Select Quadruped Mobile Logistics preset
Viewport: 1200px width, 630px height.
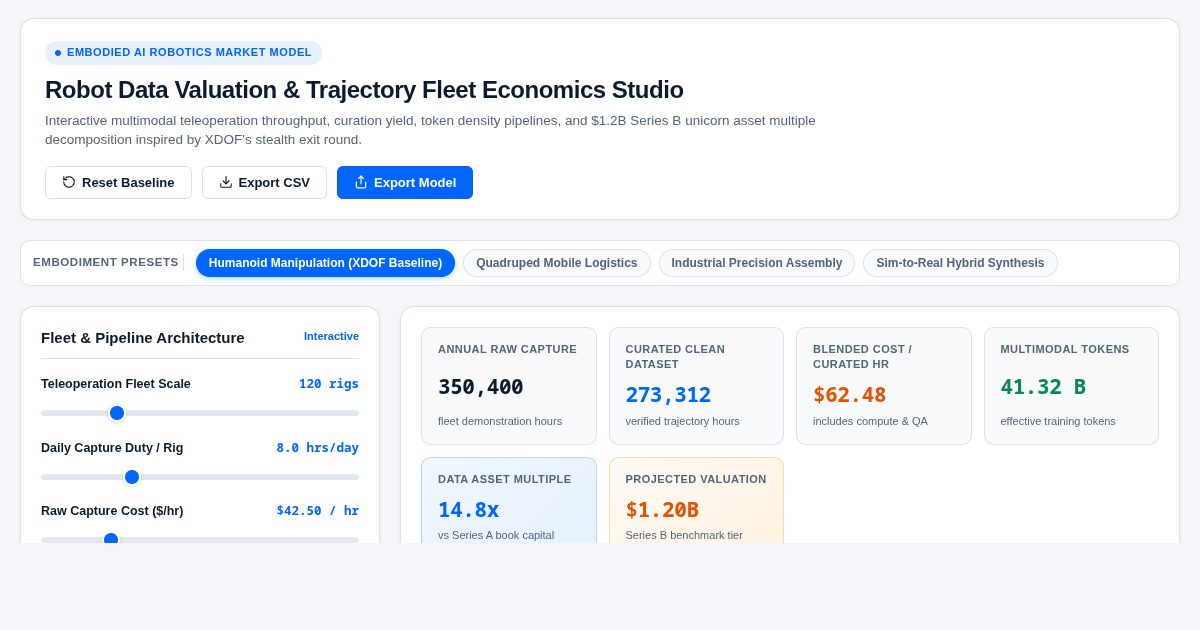coord(557,263)
